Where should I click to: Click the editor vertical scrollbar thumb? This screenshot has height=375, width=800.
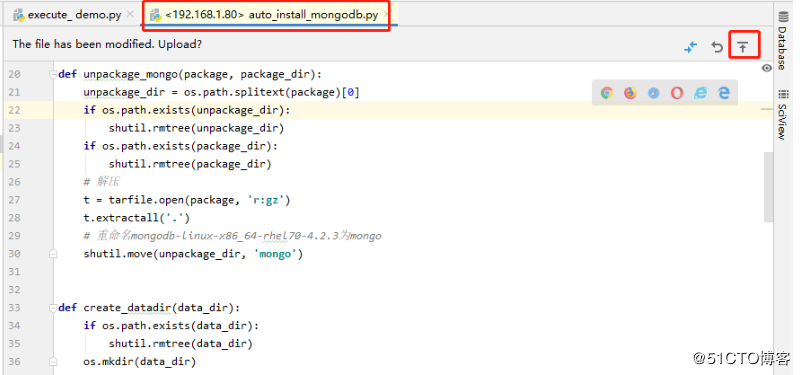coord(768,186)
